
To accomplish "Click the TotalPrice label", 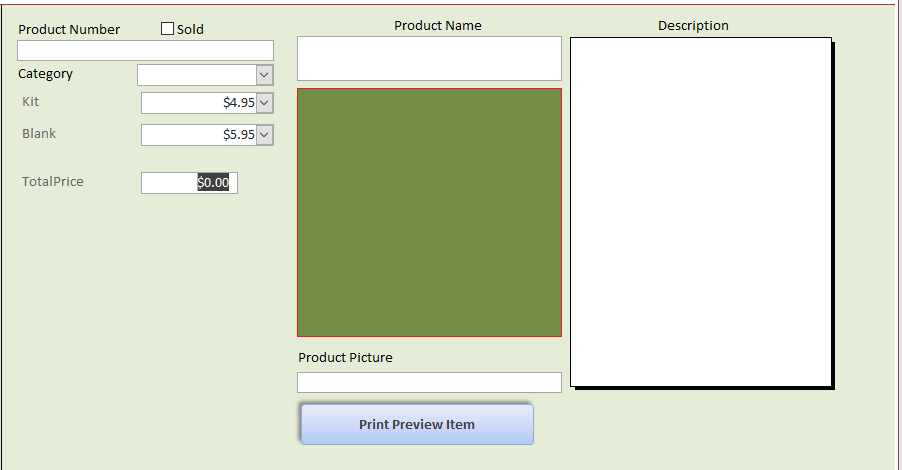I will click(x=53, y=182).
